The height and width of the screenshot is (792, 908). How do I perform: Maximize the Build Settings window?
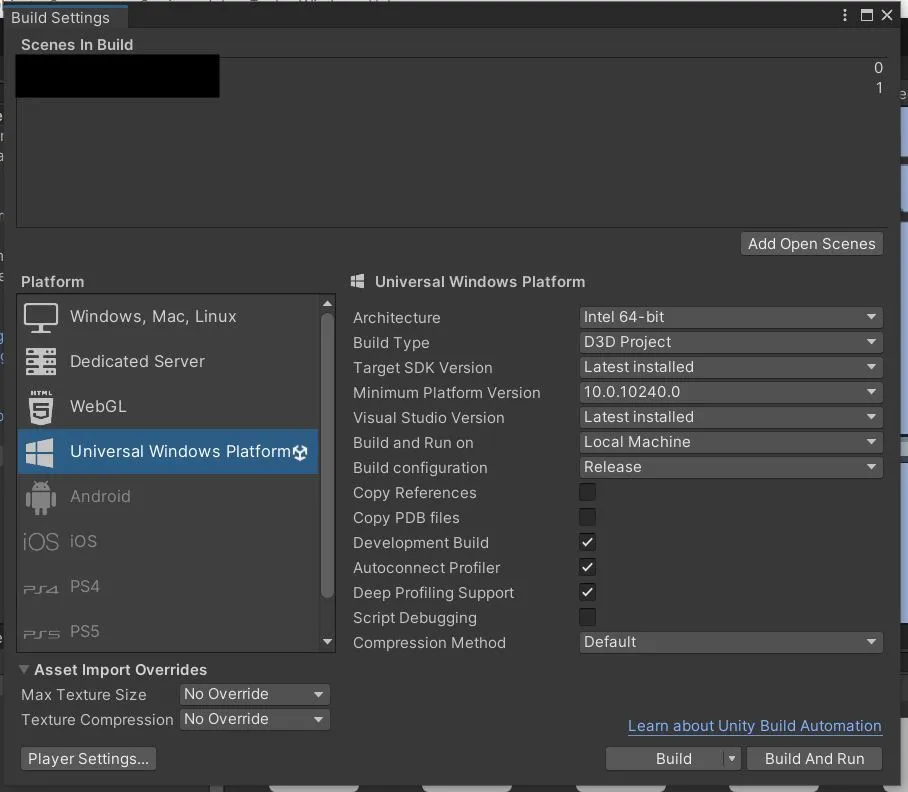point(866,15)
